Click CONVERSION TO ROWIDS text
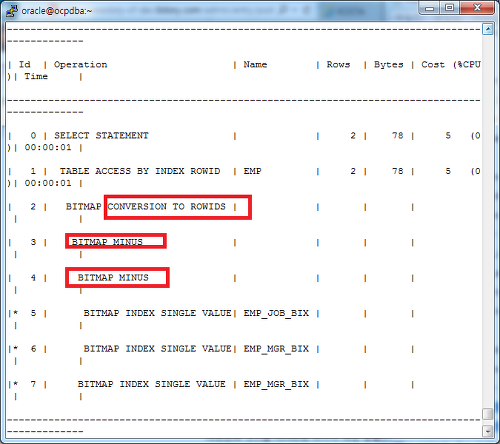This screenshot has height=444, width=500. tap(166, 207)
